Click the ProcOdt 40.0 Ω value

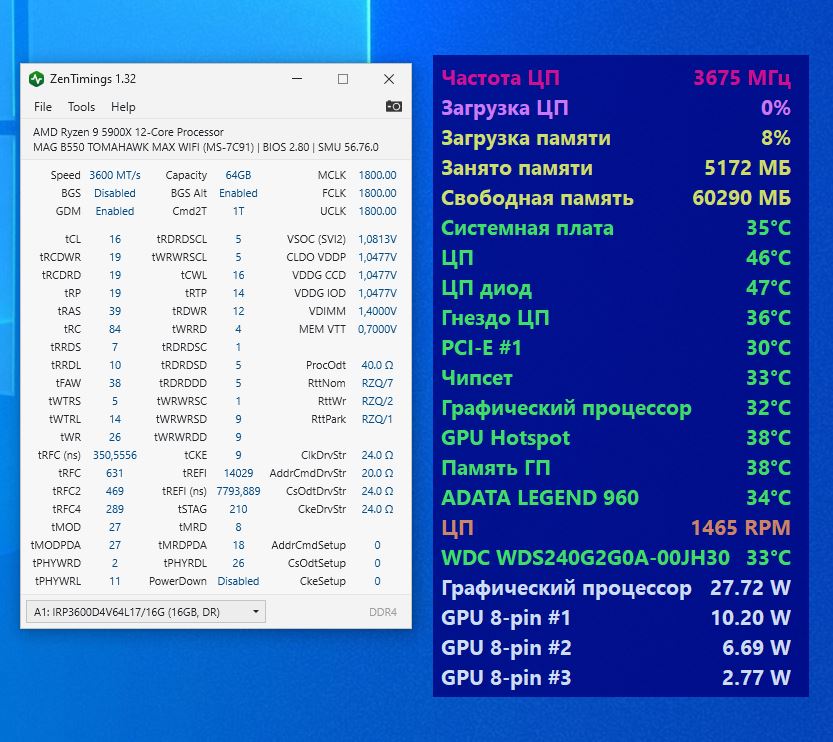pos(377,365)
